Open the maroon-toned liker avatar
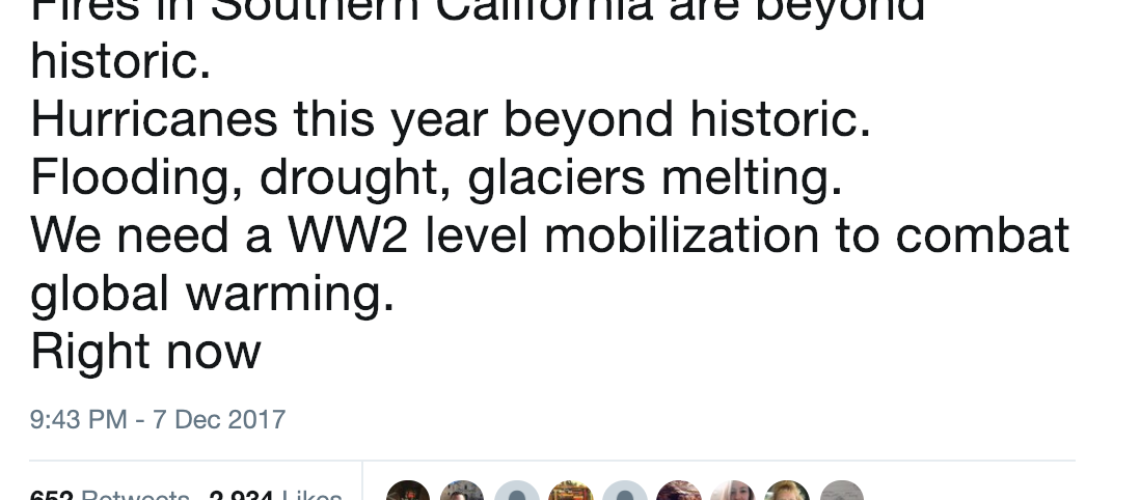1140x500 pixels. (x=678, y=491)
